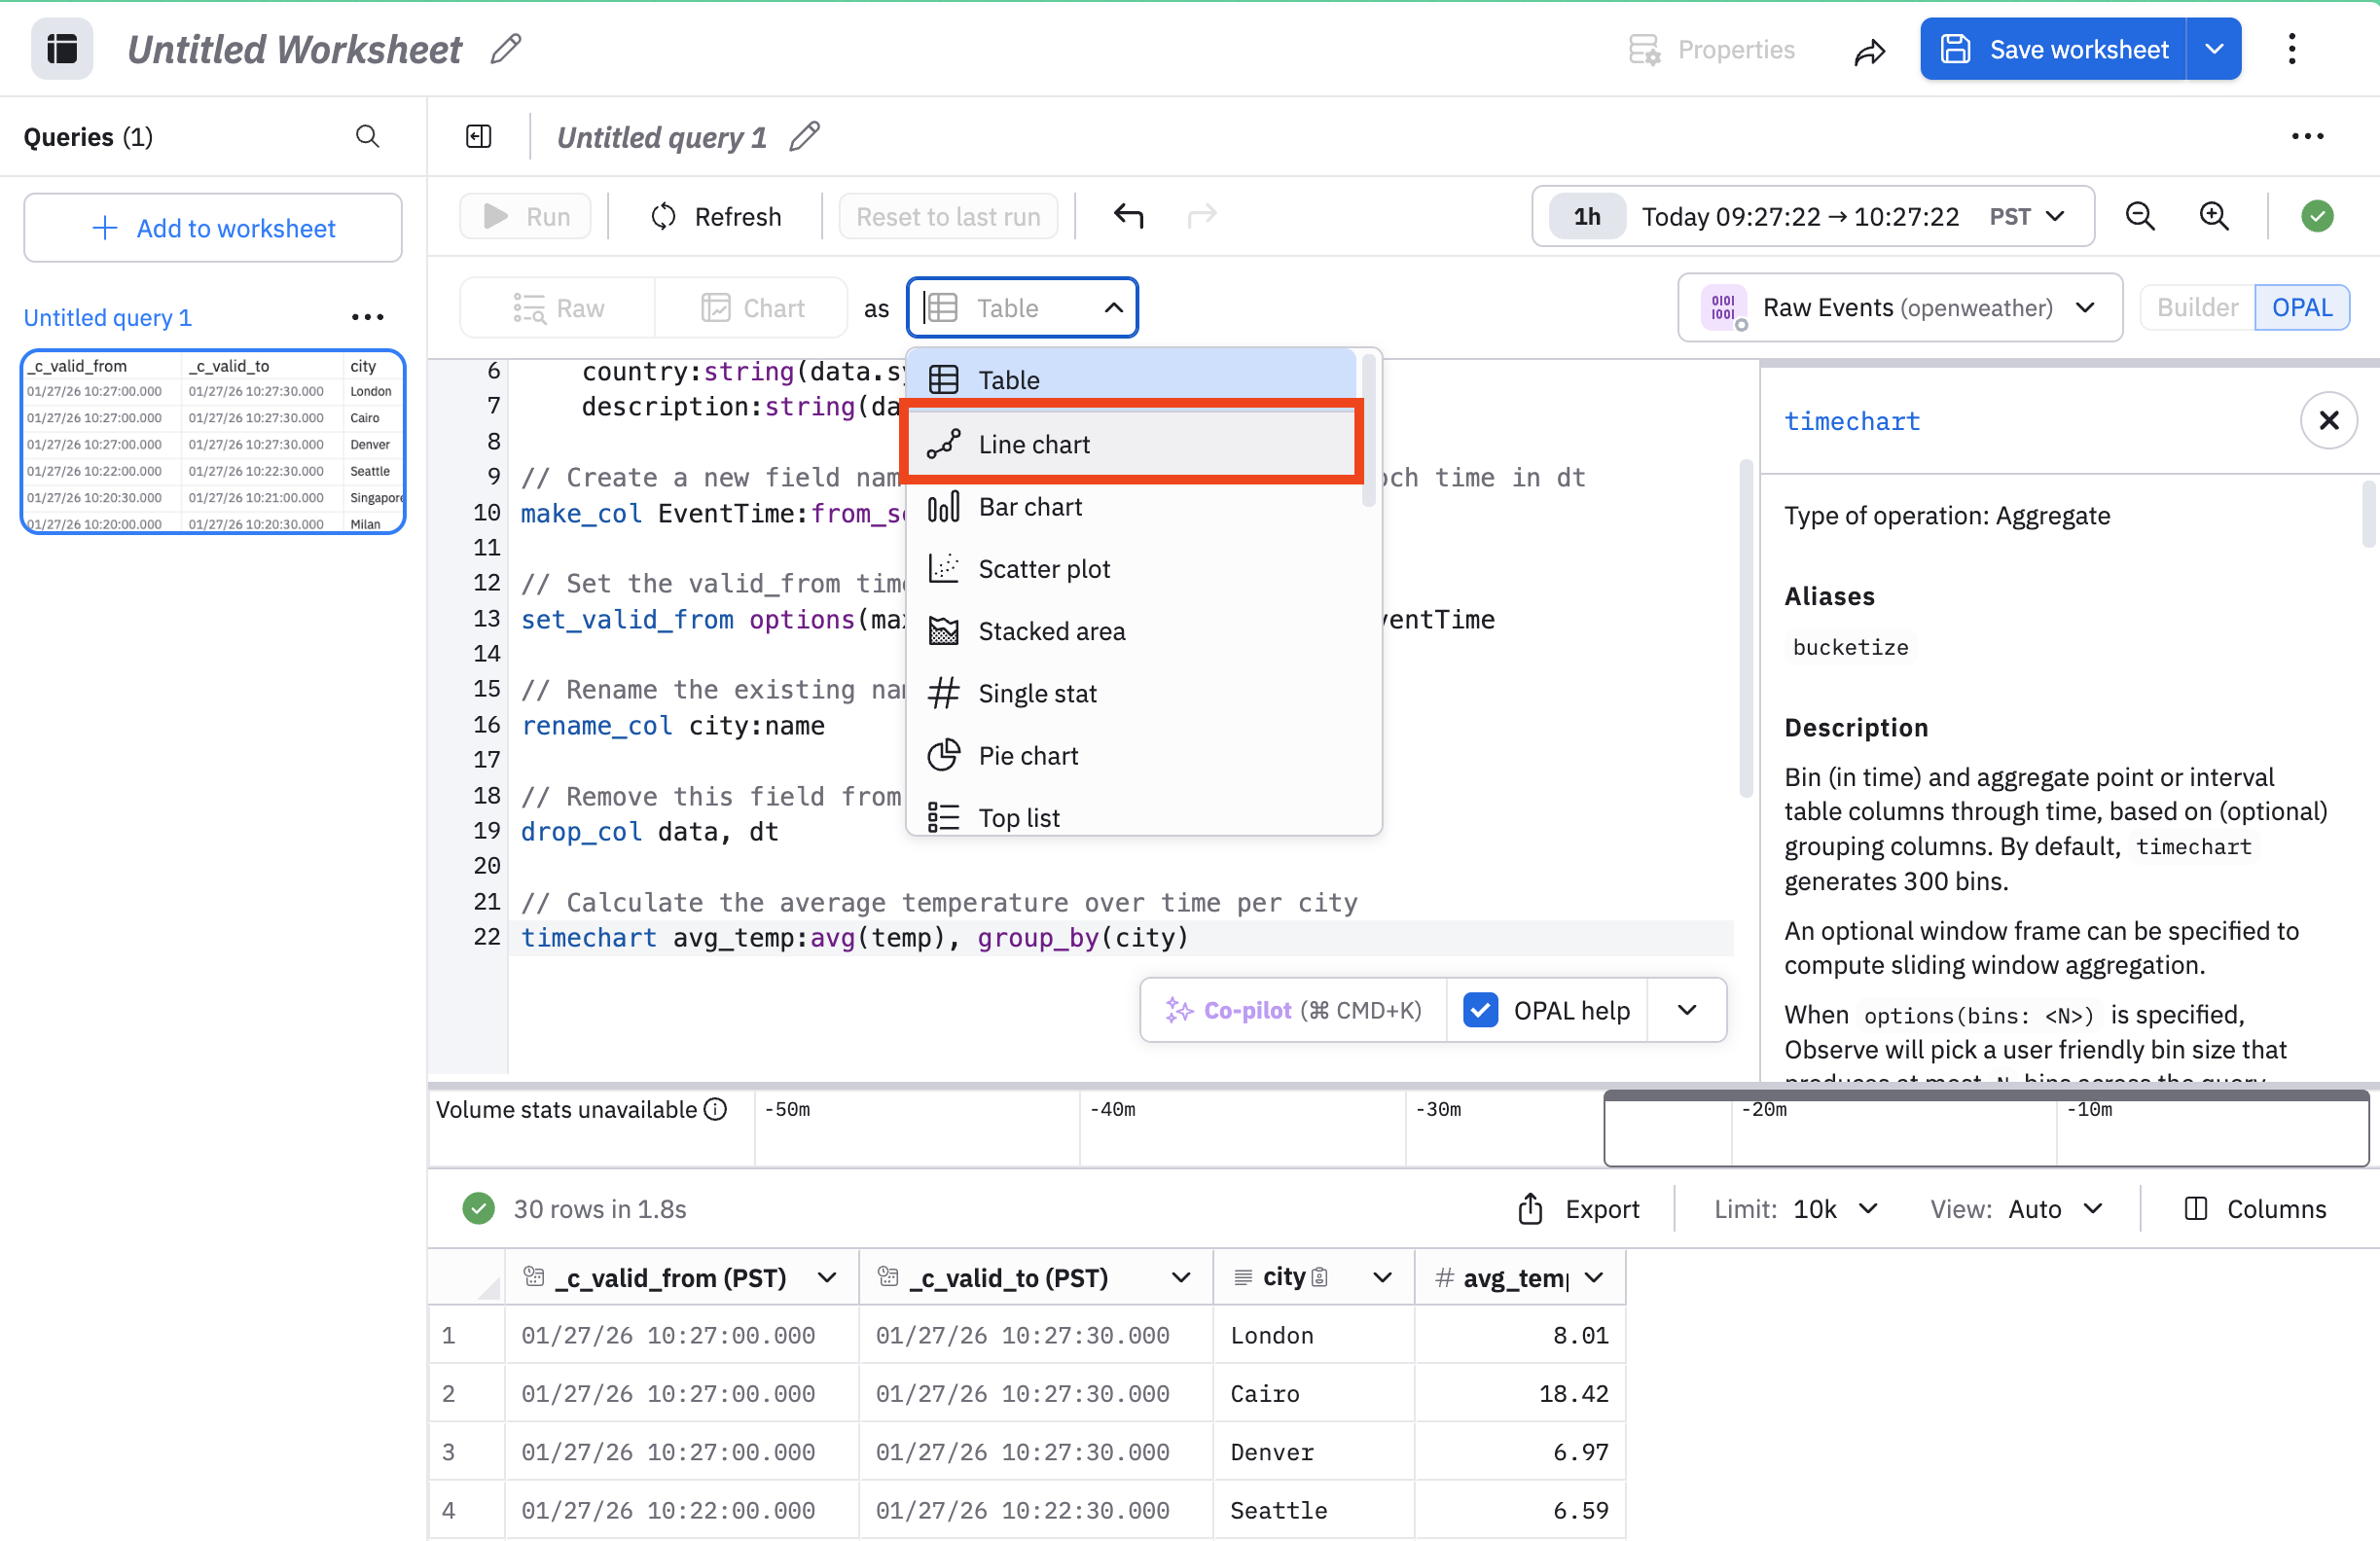This screenshot has height=1541, width=2380.
Task: Open the Raw Events dataset dropdown
Action: point(1900,307)
